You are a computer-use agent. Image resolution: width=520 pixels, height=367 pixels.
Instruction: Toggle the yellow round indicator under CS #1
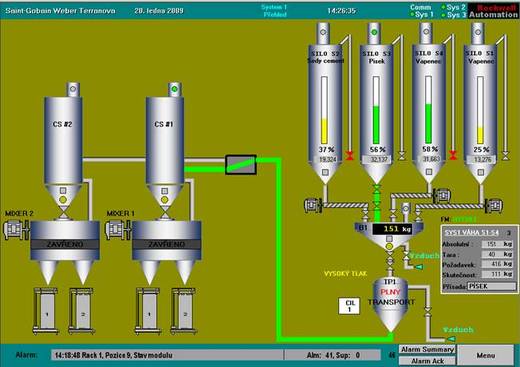(164, 199)
